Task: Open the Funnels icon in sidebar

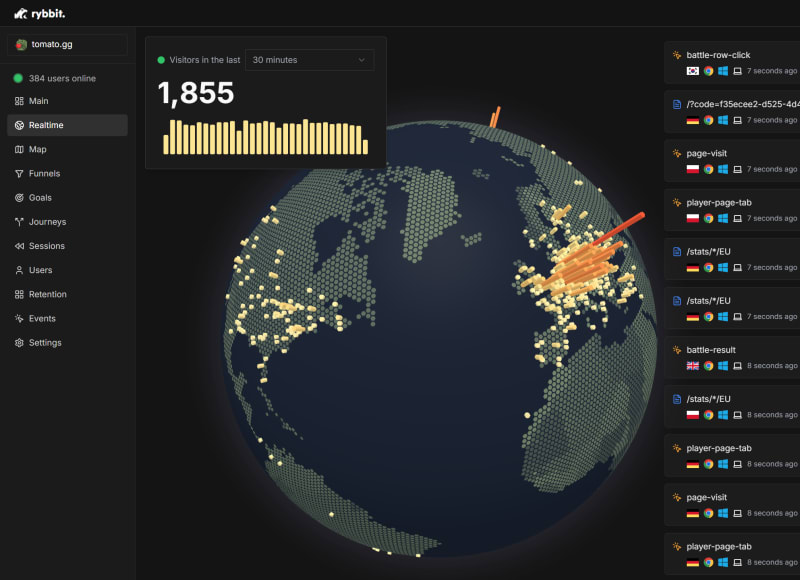Action: pyautogui.click(x=19, y=174)
